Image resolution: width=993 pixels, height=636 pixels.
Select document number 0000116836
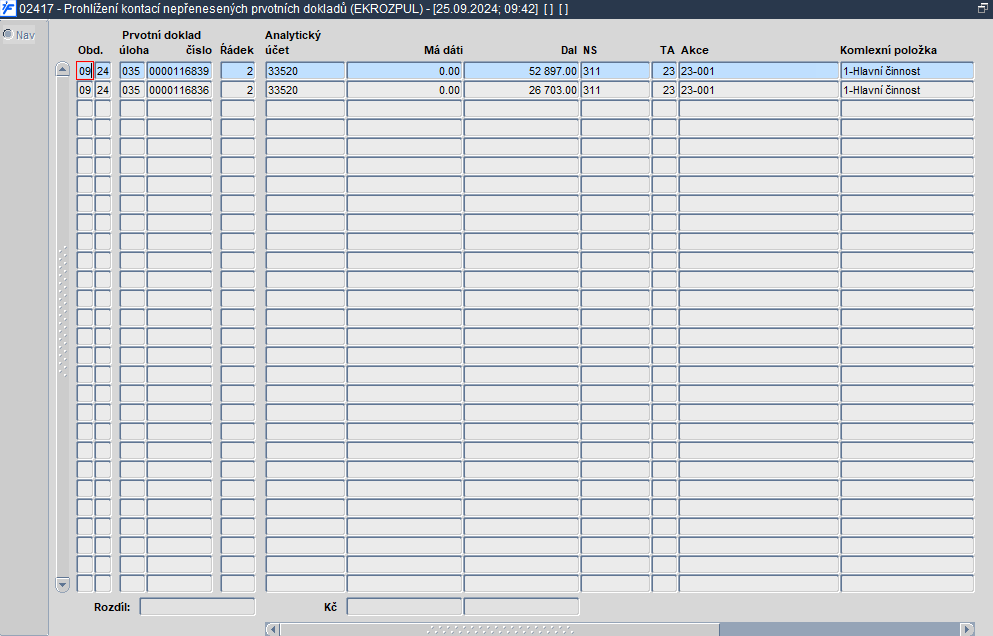(x=179, y=90)
